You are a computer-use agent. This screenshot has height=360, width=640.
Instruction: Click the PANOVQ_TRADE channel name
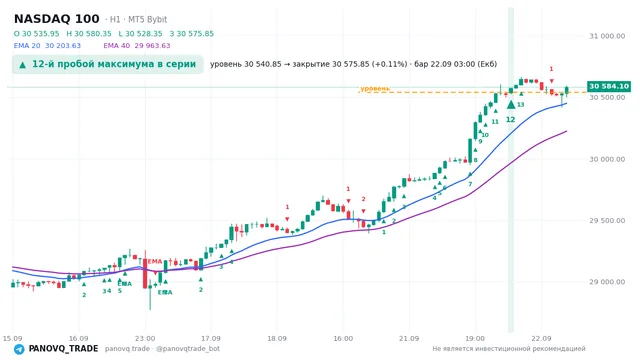click(63, 349)
